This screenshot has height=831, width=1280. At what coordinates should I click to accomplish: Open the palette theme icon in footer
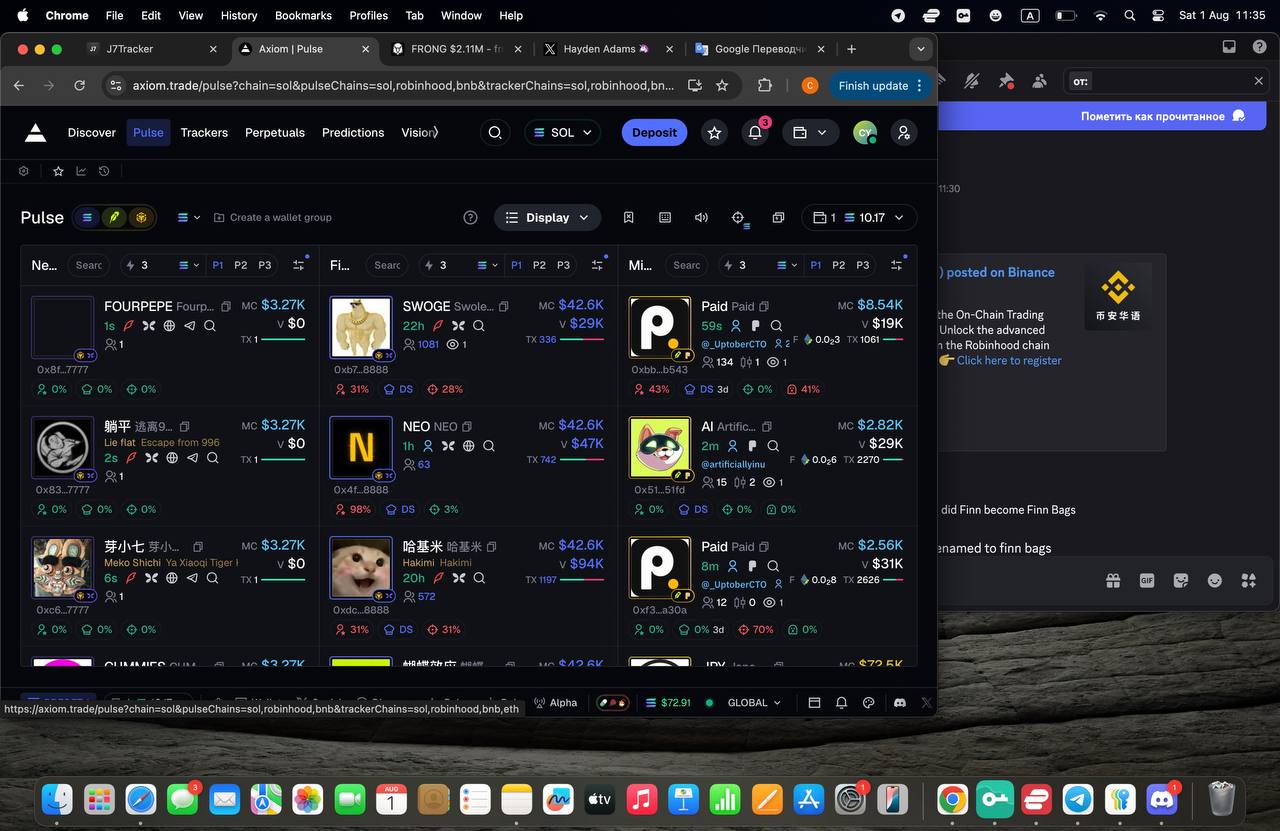coord(869,703)
